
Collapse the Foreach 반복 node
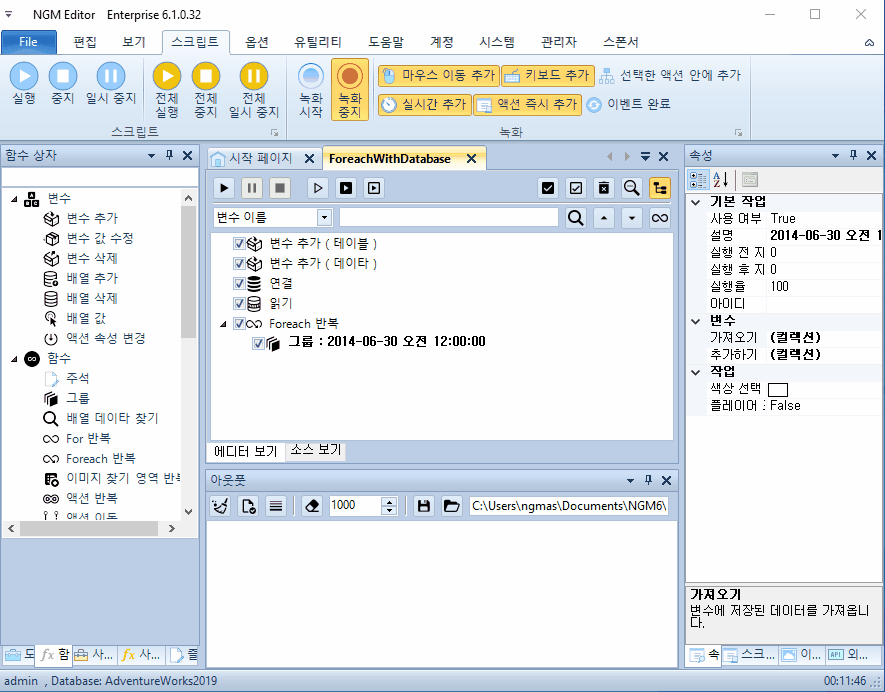(x=224, y=324)
